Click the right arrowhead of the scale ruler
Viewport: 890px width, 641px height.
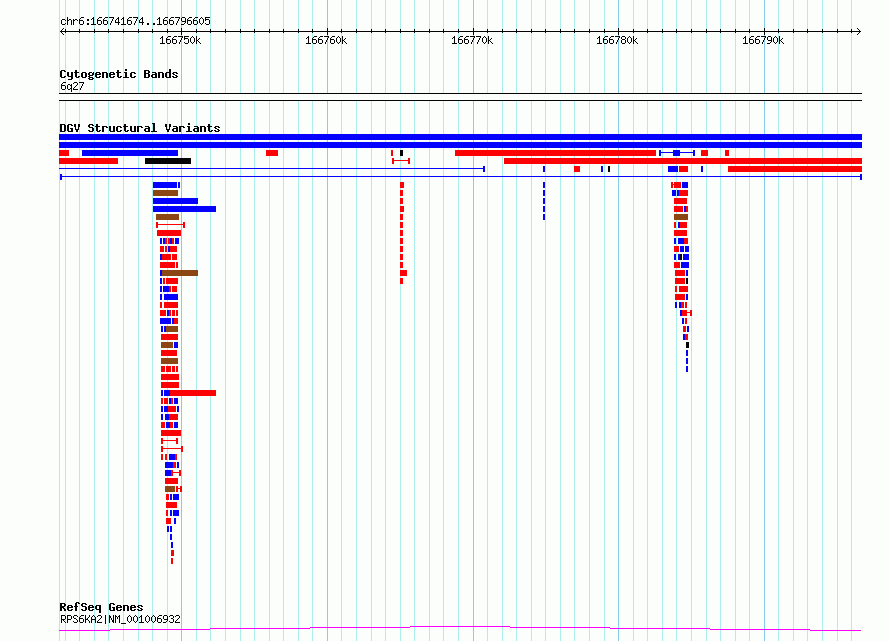[x=859, y=31]
